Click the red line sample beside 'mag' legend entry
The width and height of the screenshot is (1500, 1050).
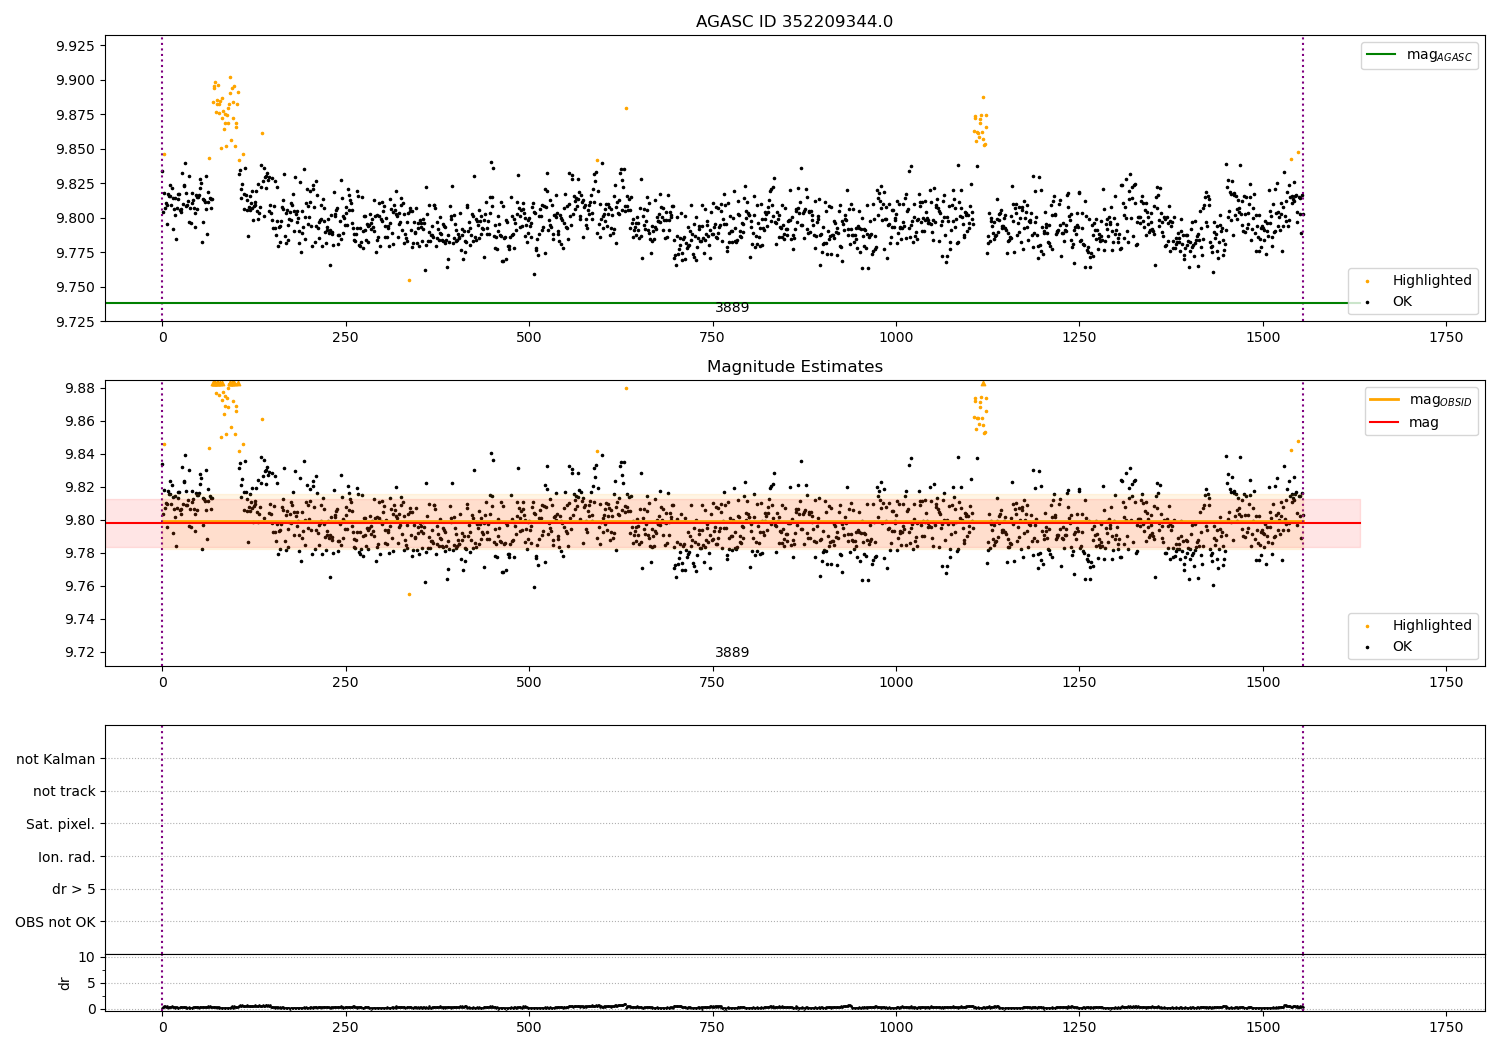point(1386,422)
